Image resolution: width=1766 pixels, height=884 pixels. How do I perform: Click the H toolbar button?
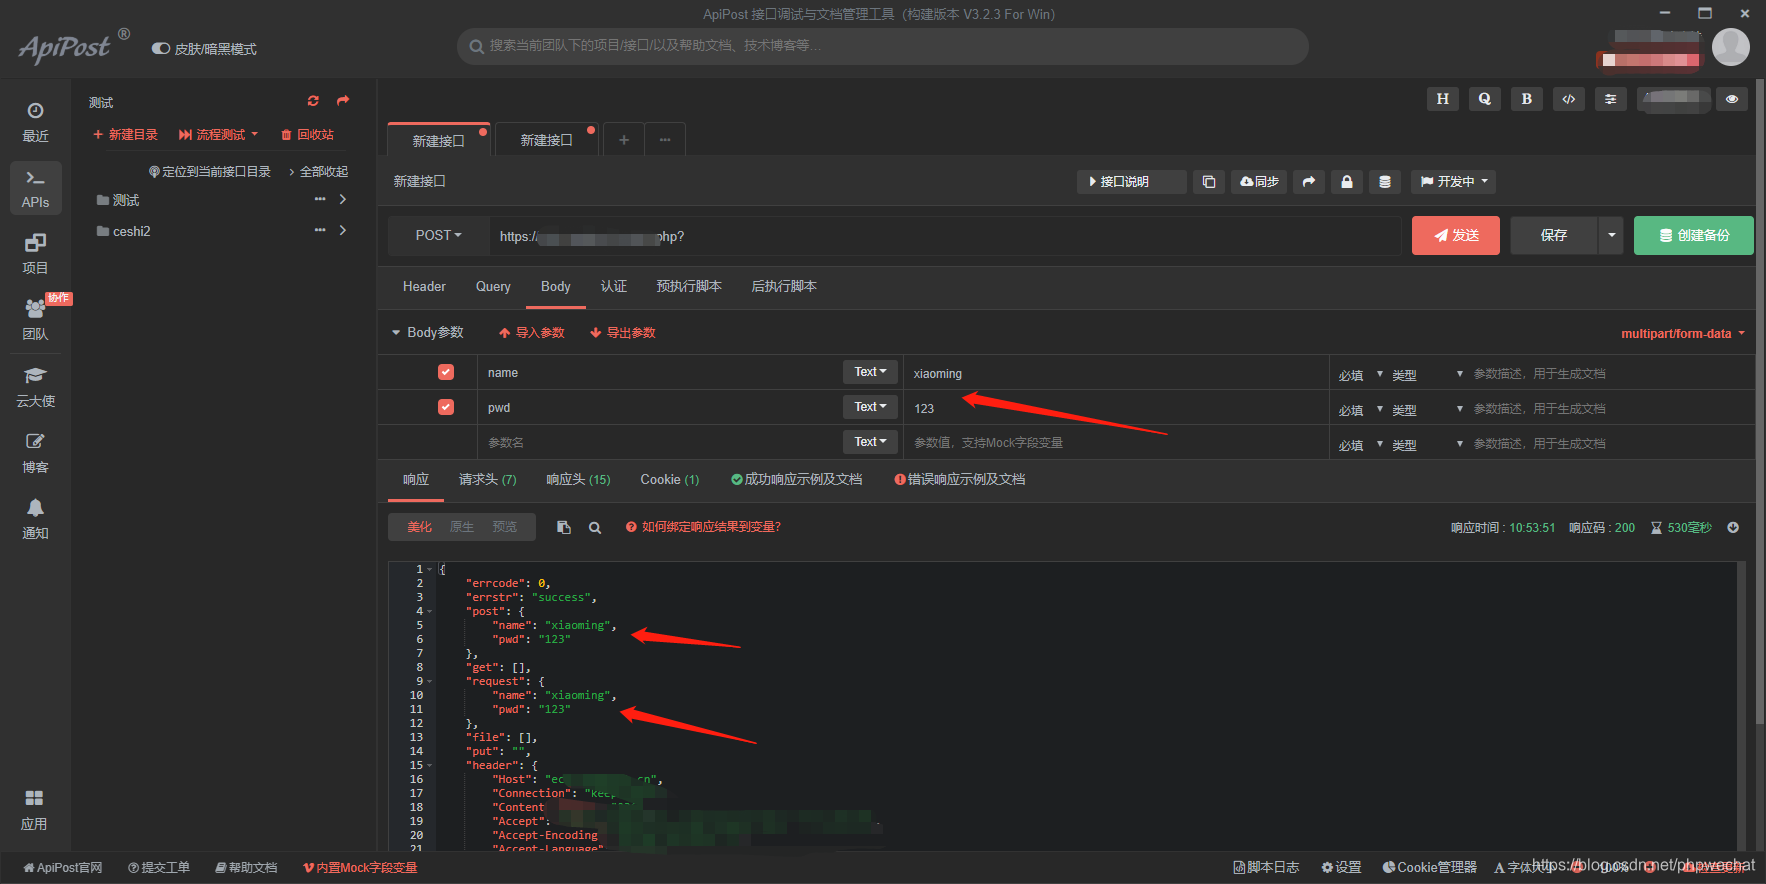1442,99
